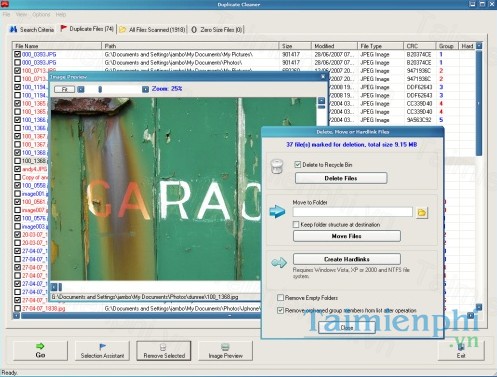This screenshot has height=377, width=497.
Task: Sort by the Group column header
Action: click(x=447, y=46)
